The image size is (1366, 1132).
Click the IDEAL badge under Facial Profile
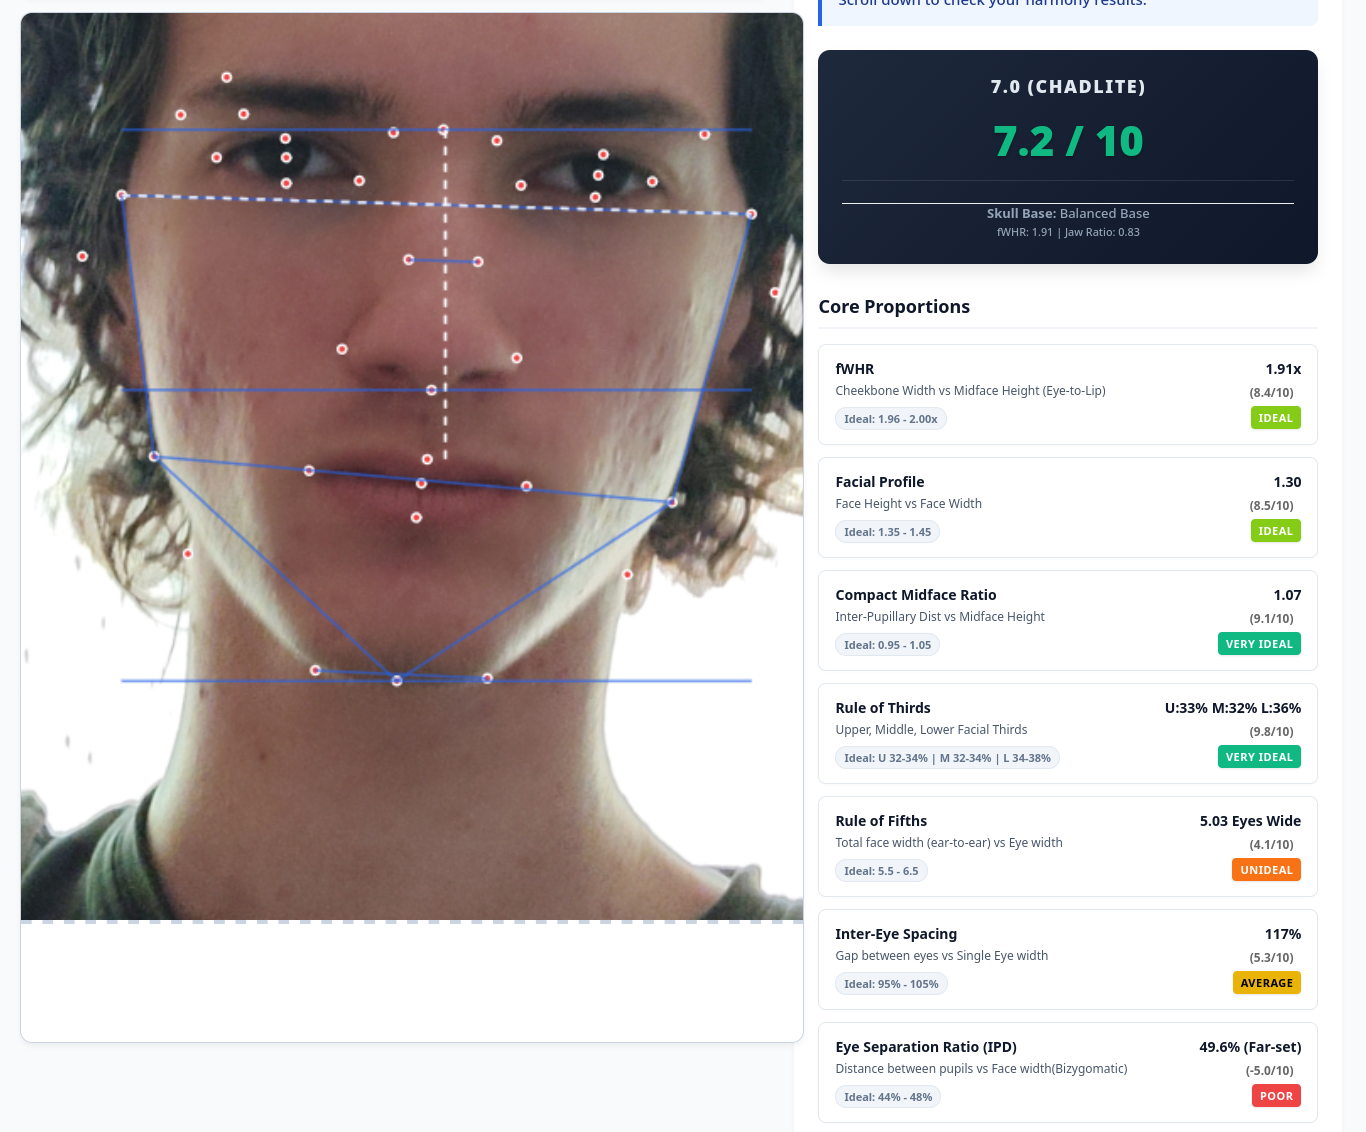(x=1275, y=531)
